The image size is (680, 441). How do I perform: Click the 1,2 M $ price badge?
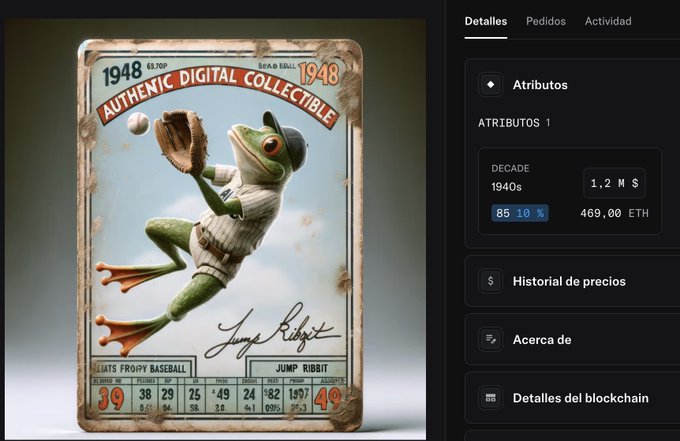[614, 183]
